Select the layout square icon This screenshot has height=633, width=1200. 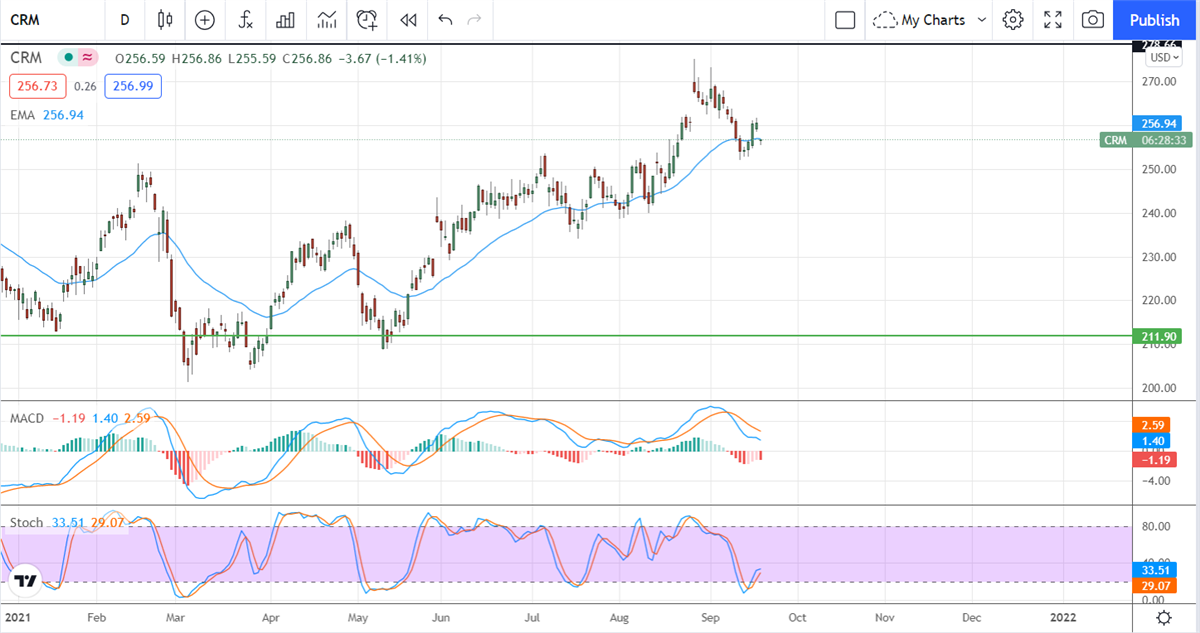(x=845, y=20)
